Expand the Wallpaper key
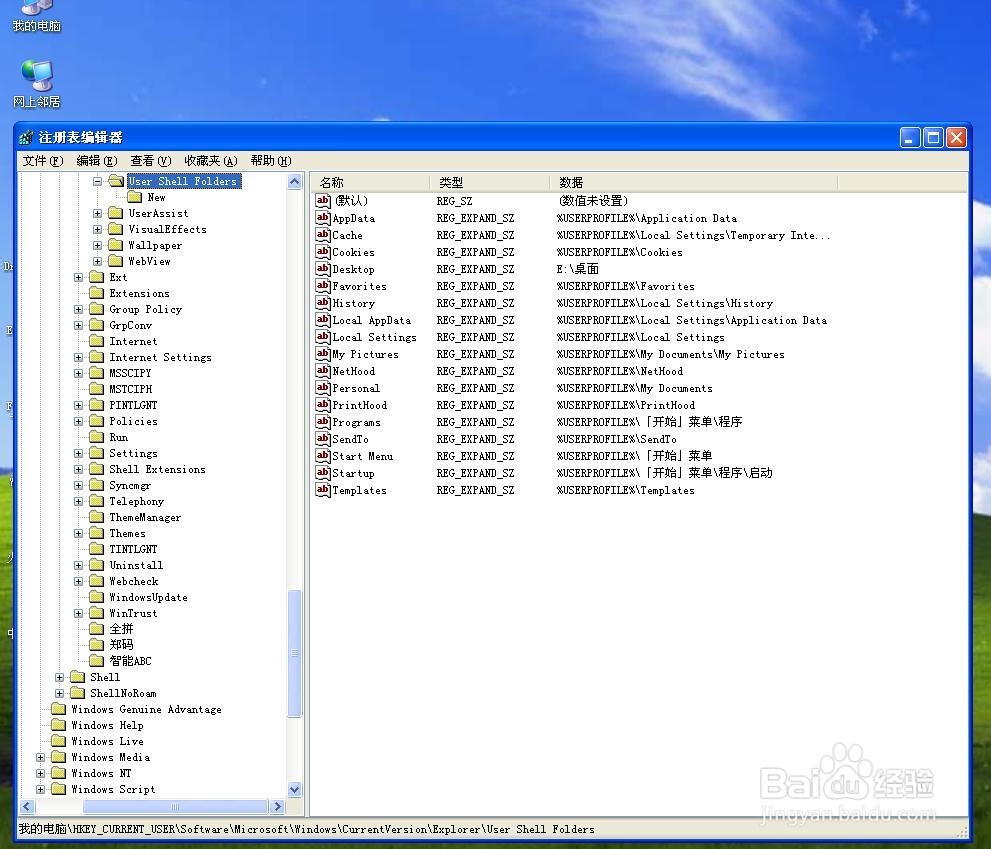 tap(97, 245)
